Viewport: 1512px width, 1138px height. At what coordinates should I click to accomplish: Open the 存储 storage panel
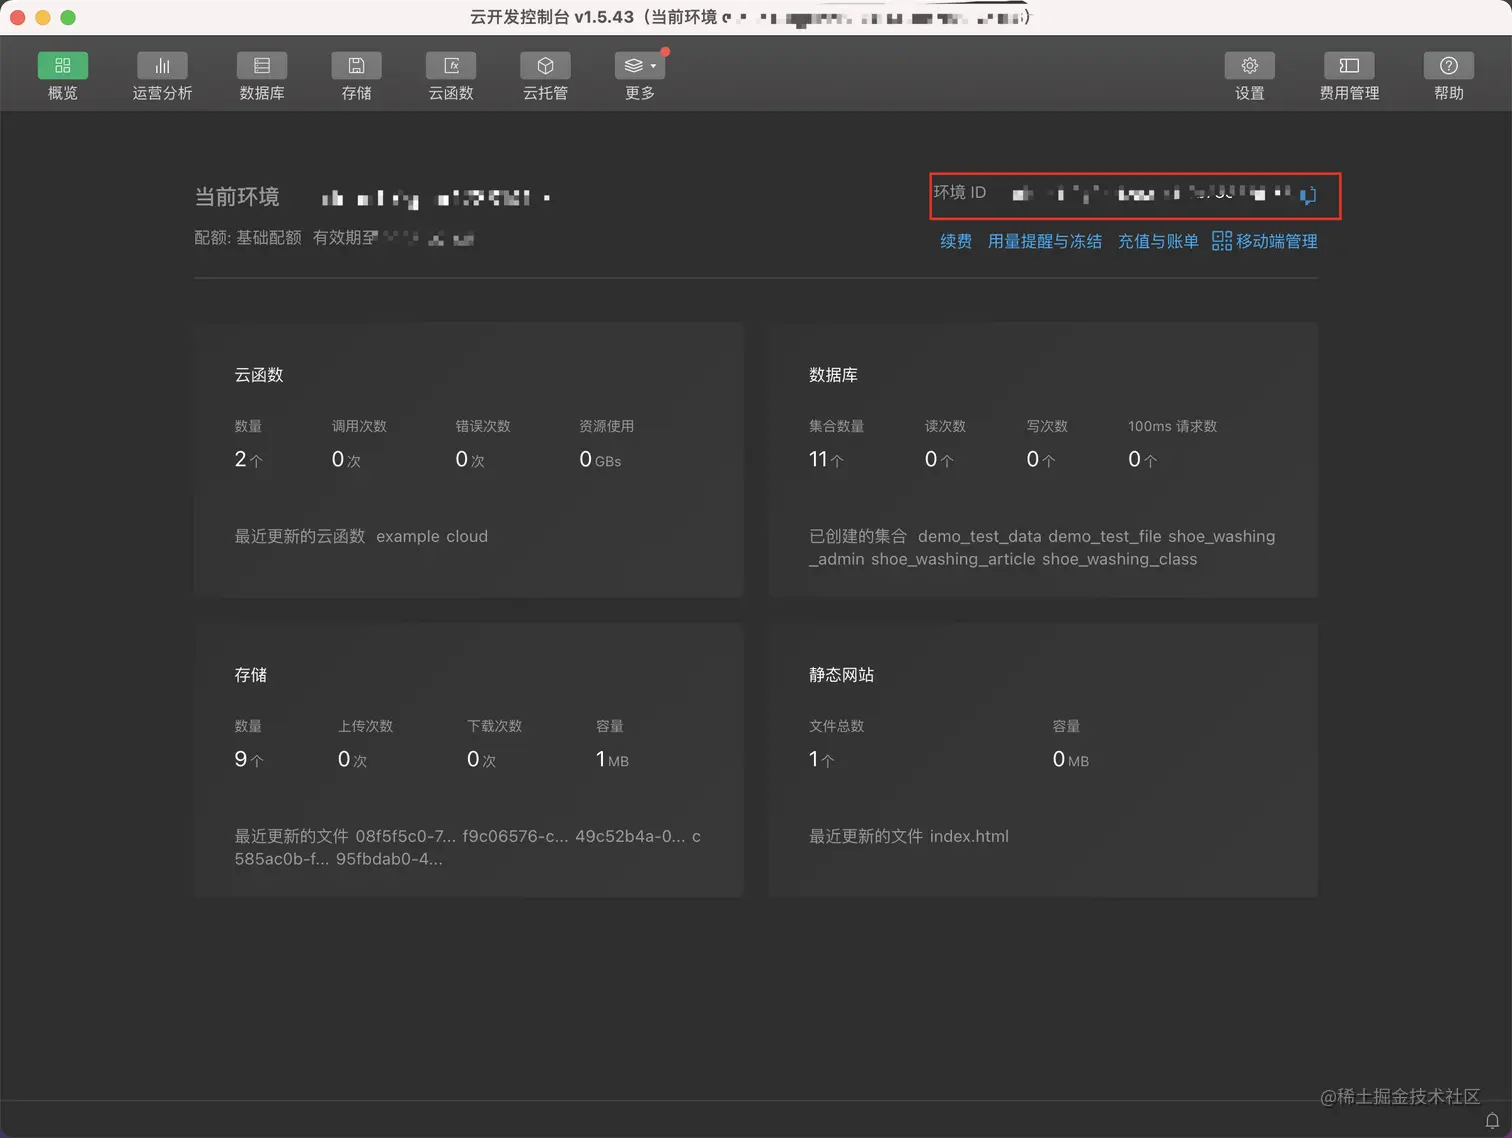click(356, 76)
